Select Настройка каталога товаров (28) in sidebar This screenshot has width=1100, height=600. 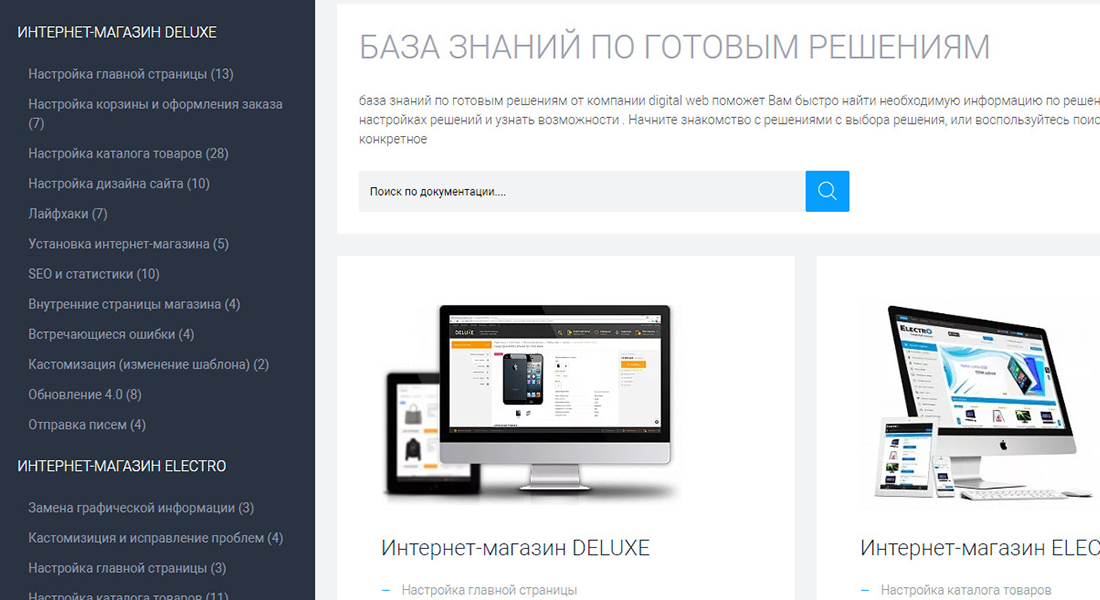click(x=128, y=154)
